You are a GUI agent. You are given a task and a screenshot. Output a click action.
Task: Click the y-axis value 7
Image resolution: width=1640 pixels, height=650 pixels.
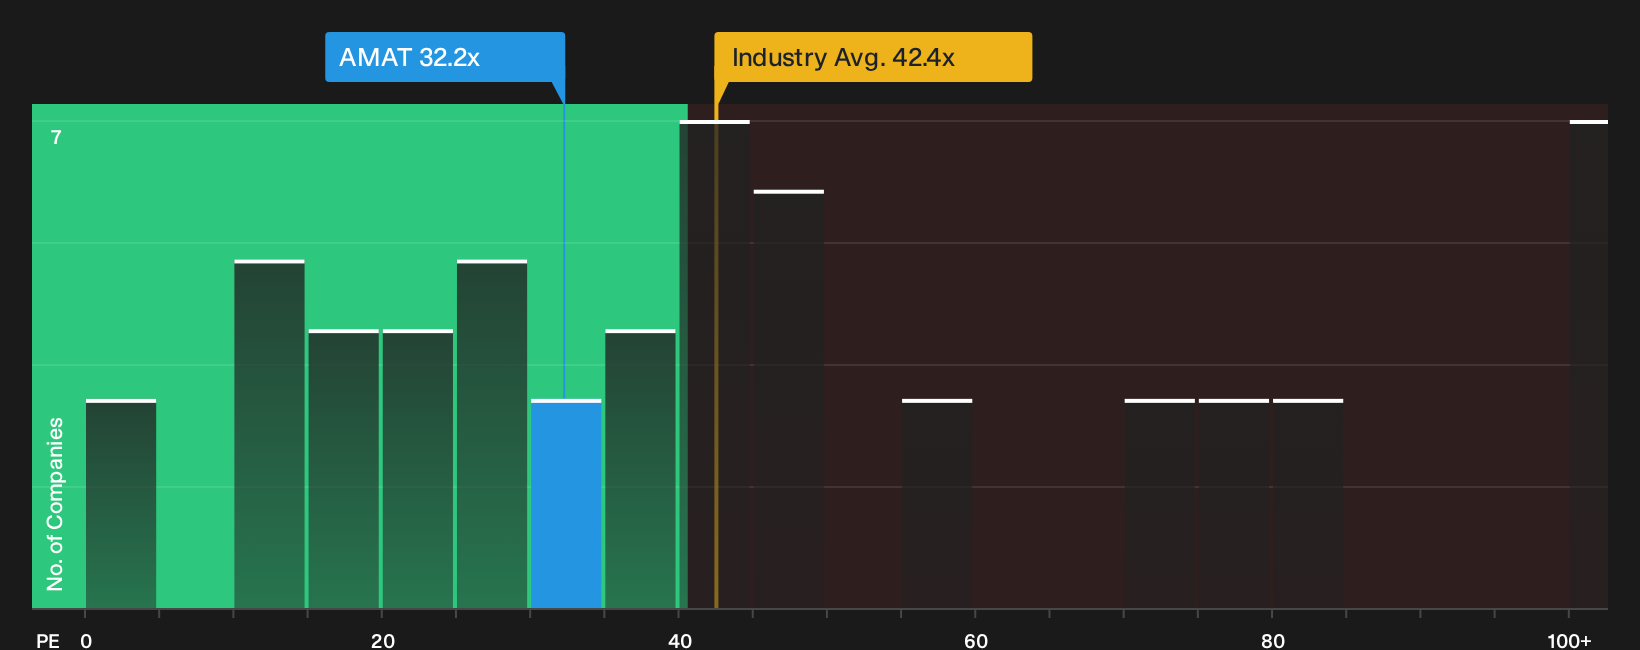click(x=56, y=138)
